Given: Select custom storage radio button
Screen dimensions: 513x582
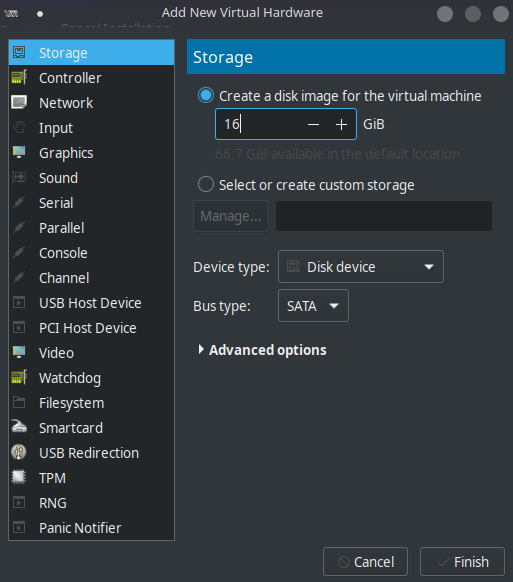Looking at the screenshot, I should (x=206, y=184).
